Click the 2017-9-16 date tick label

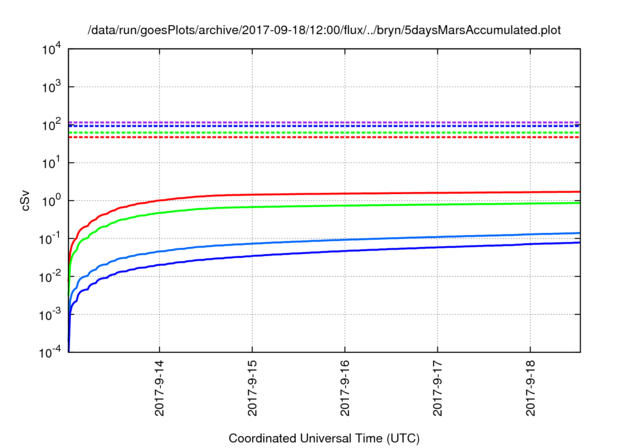tap(345, 388)
